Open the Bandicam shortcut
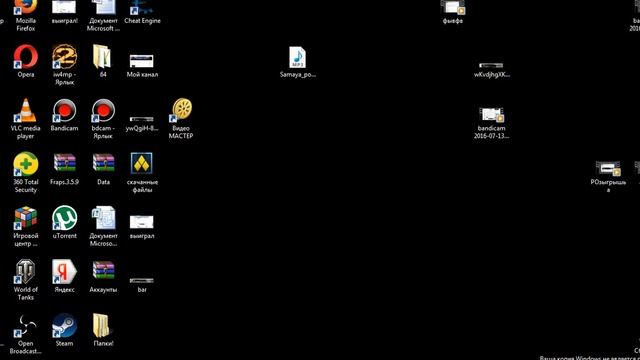Image resolution: width=640 pixels, height=360 pixels. click(x=64, y=115)
